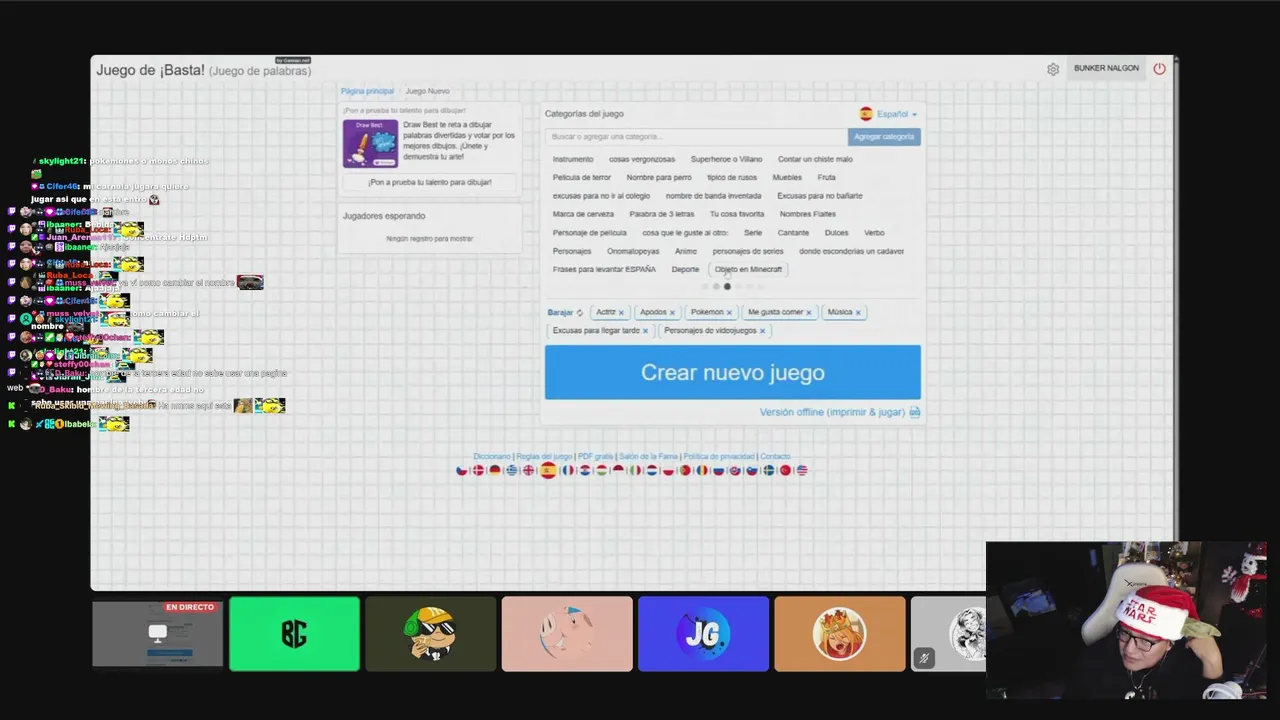Remove the Actriz category chip
Viewport: 1280px width, 720px height.
(621, 313)
